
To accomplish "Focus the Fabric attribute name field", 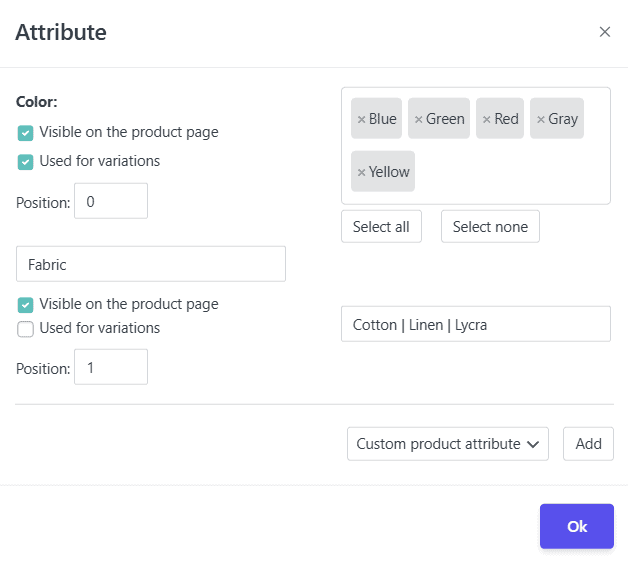I will pos(150,264).
